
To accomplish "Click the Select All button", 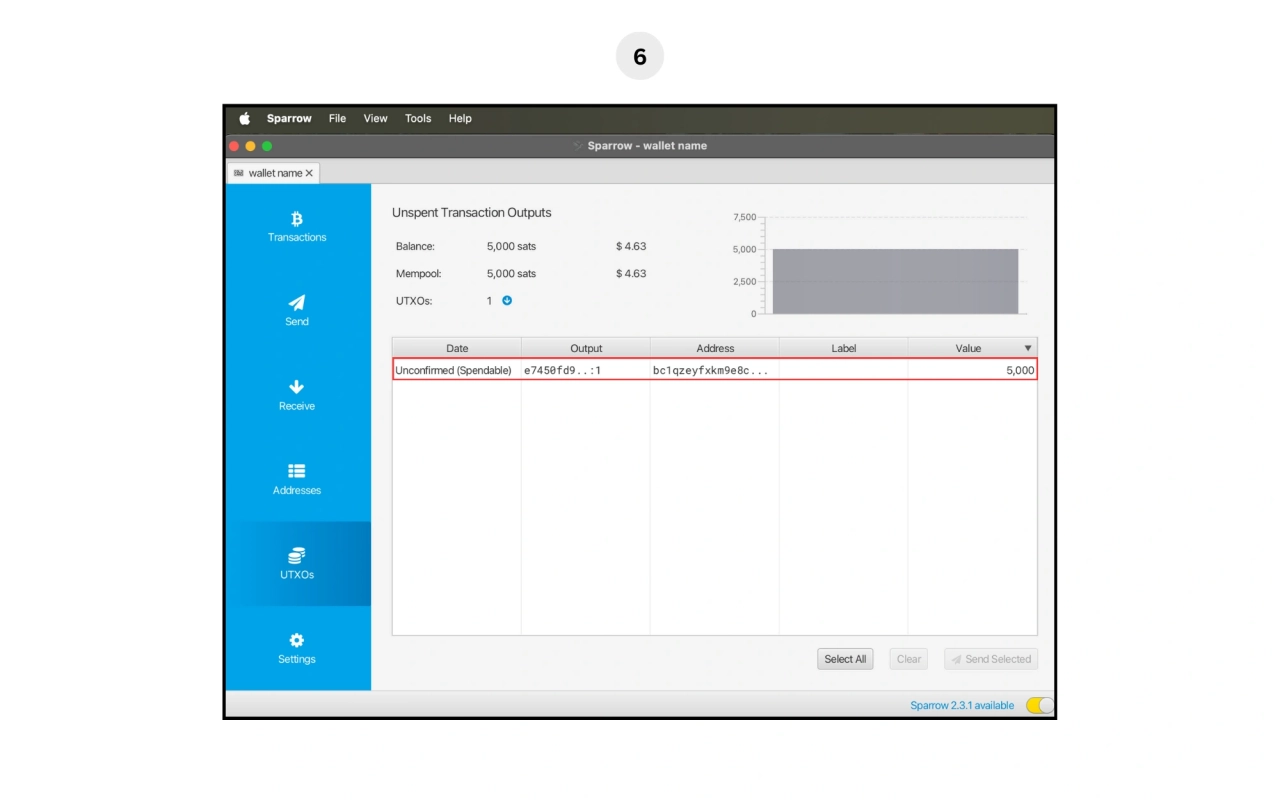I will click(x=845, y=659).
